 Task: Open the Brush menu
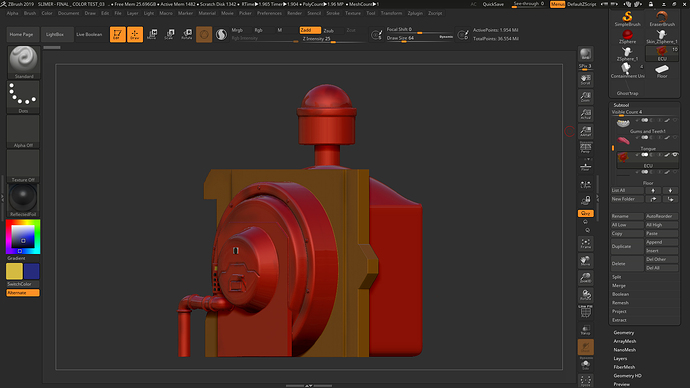(30, 13)
